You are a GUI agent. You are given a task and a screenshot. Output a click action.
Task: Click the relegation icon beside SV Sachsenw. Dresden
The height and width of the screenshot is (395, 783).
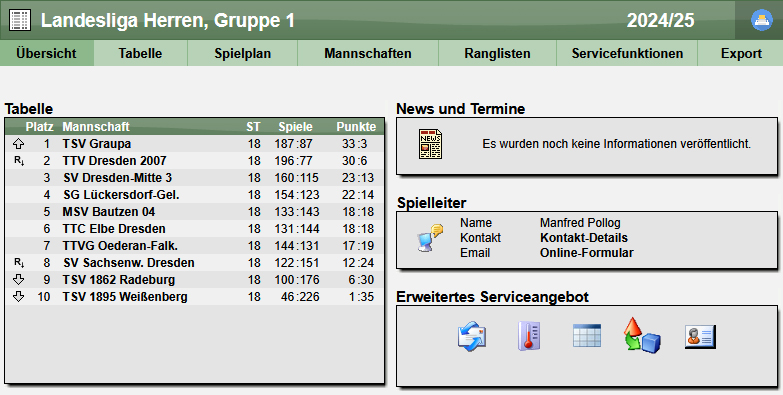19,263
